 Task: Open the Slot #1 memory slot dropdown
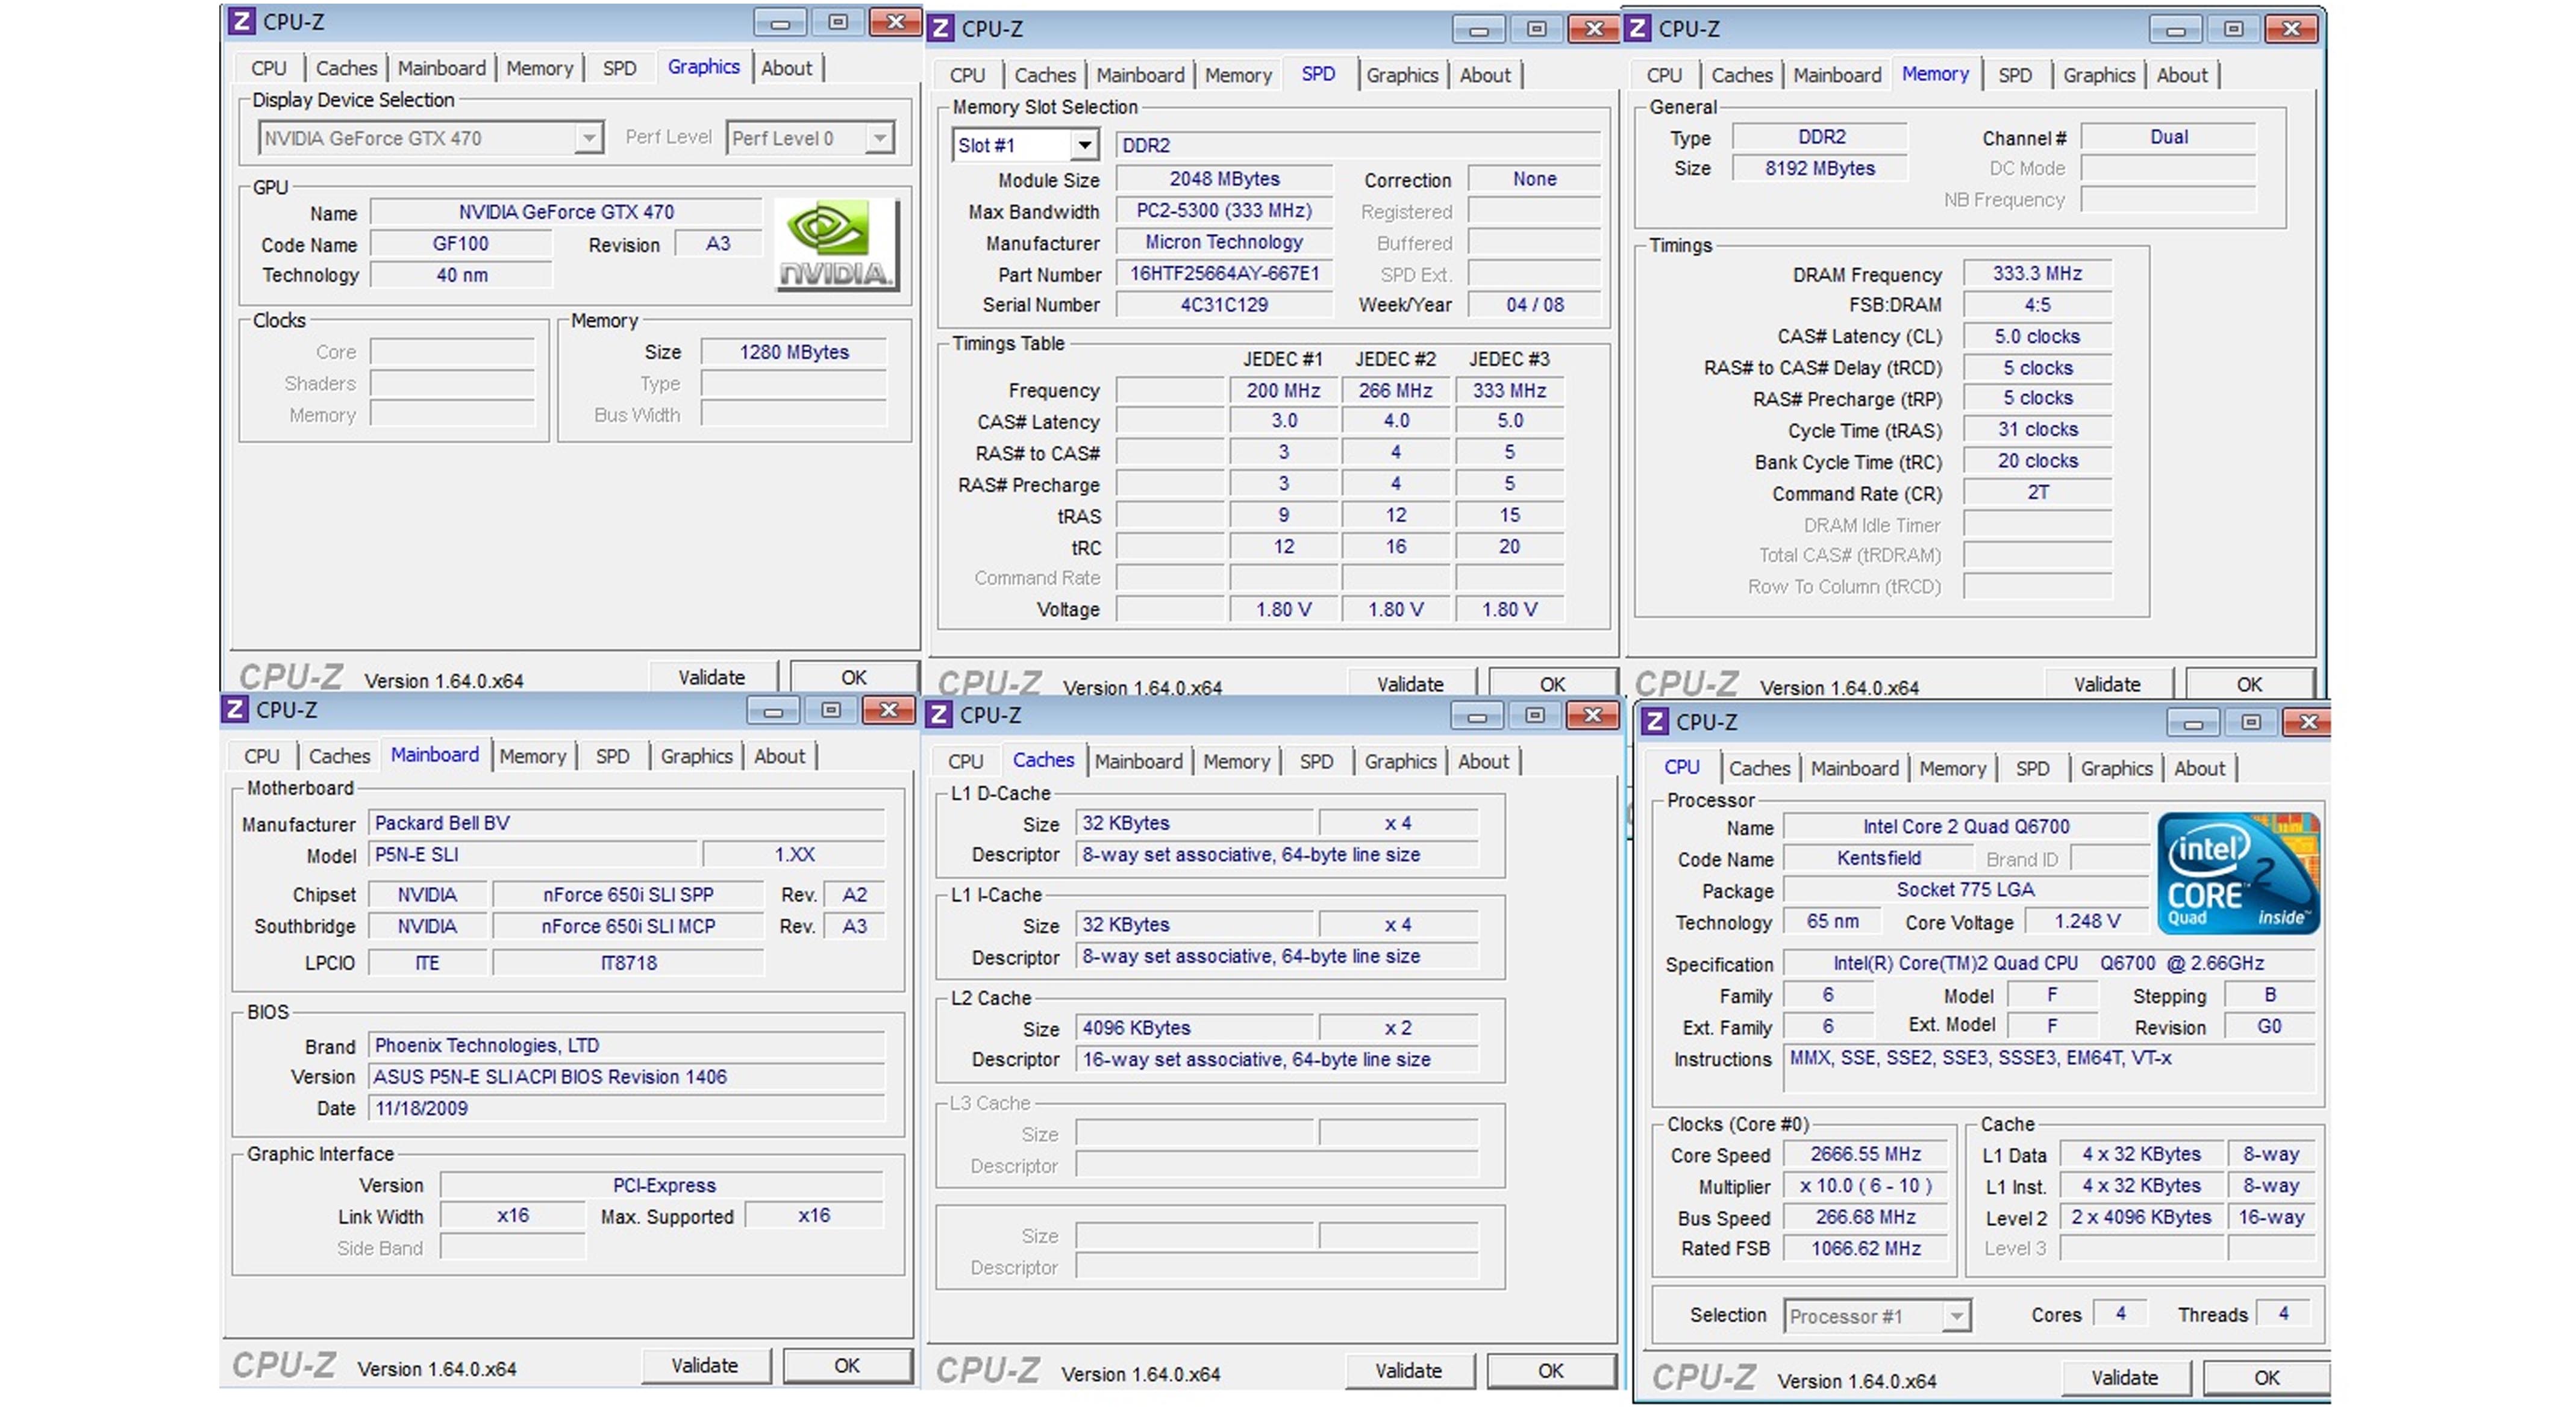tap(1025, 145)
